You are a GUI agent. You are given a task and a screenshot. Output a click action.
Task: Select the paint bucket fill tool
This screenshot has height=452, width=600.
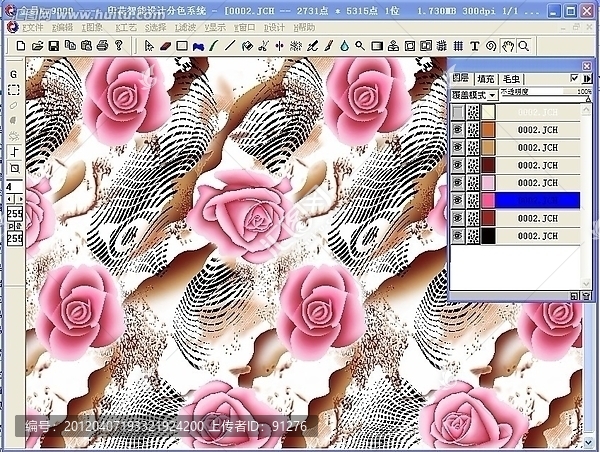coord(247,46)
